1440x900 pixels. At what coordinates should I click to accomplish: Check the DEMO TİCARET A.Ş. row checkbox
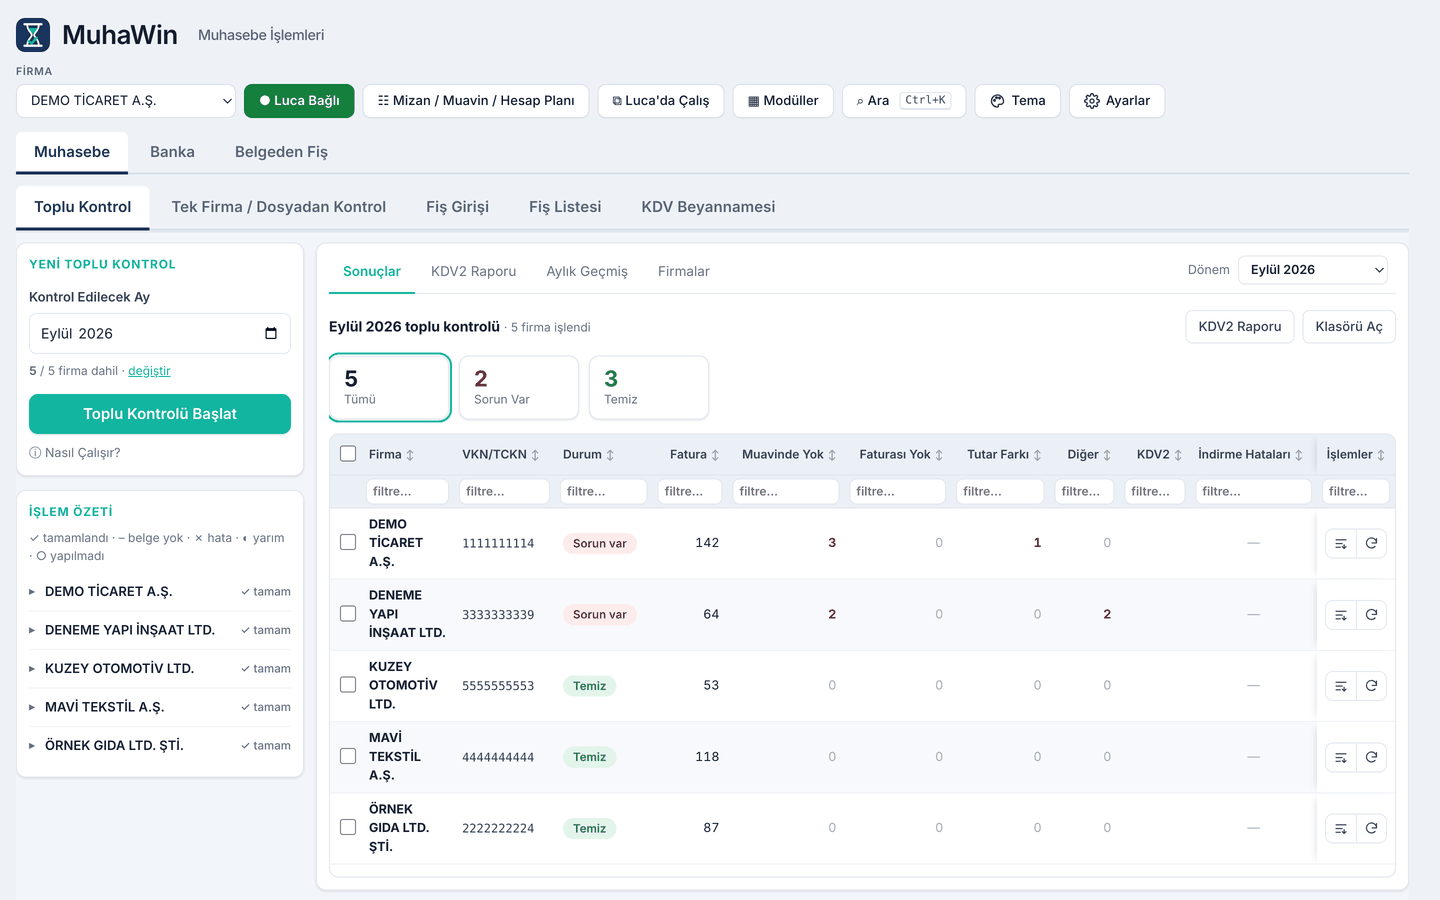click(348, 542)
